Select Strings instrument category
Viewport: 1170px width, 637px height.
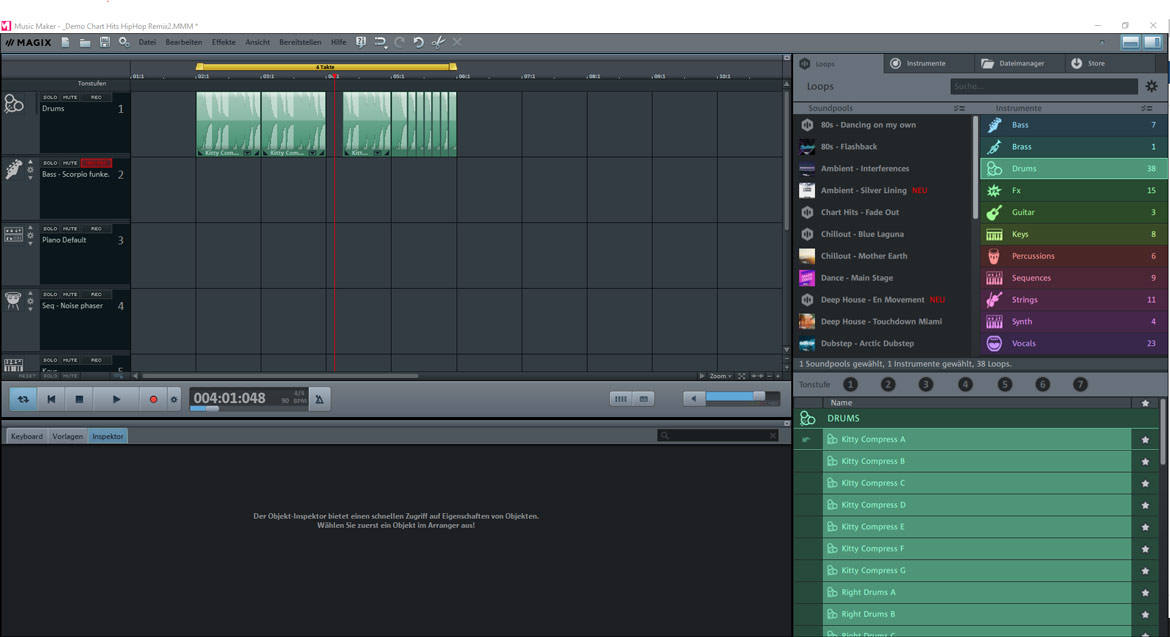1072,299
